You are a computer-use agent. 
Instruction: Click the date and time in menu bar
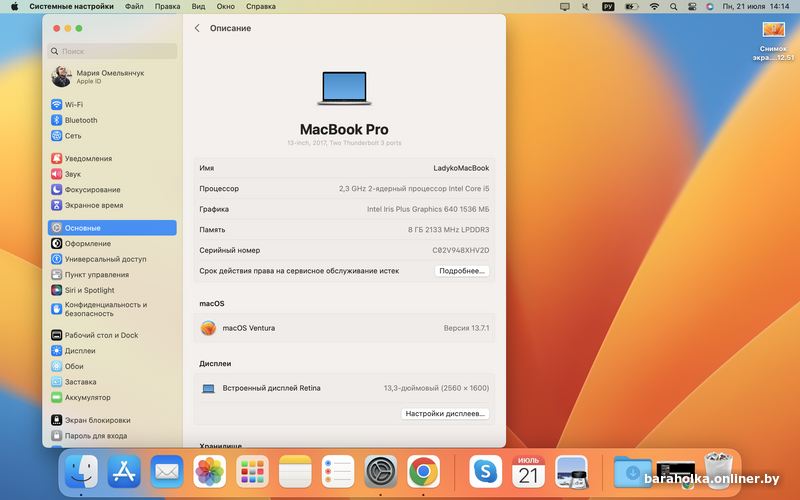point(756,7)
